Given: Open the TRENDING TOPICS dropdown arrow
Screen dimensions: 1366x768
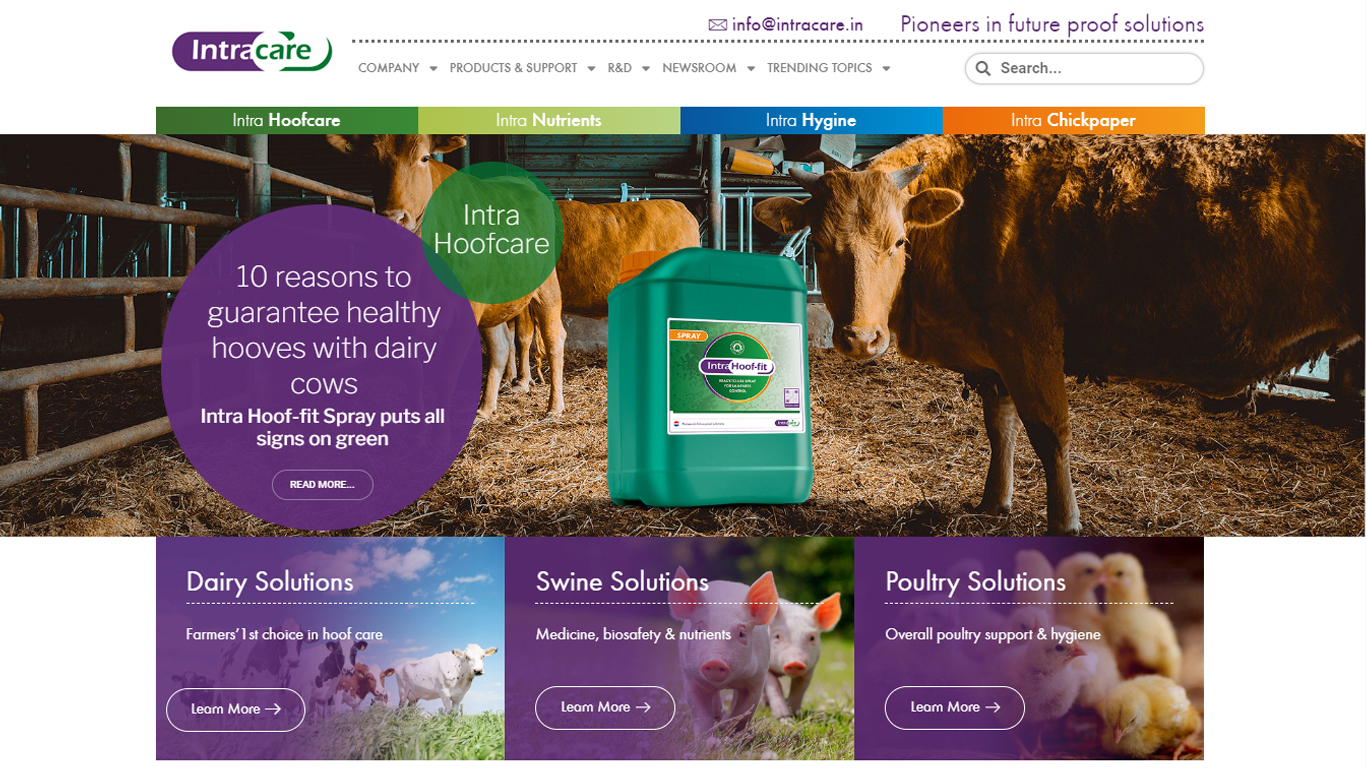Looking at the screenshot, I should point(886,69).
